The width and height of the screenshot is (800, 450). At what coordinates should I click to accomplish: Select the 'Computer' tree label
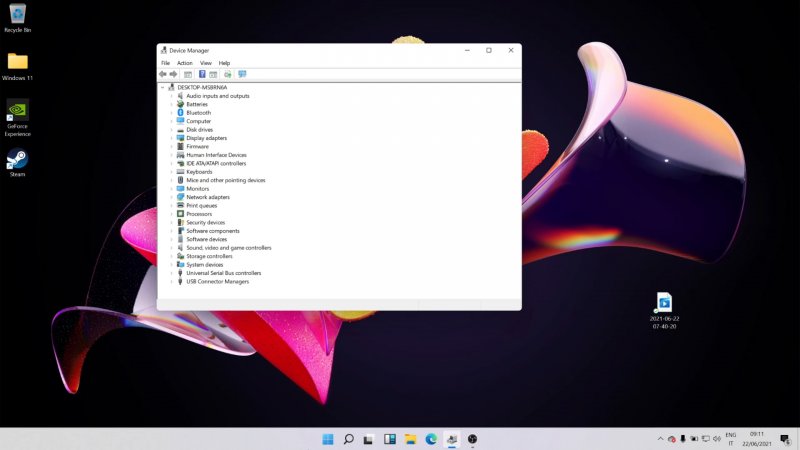(x=198, y=121)
